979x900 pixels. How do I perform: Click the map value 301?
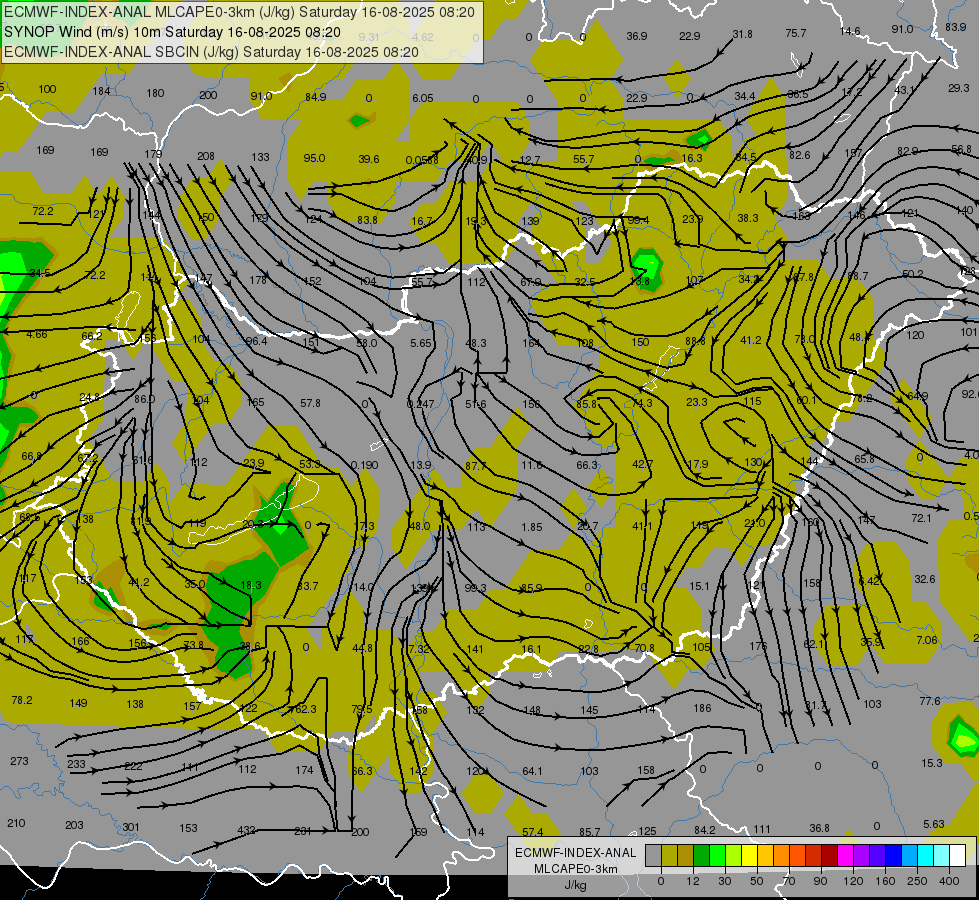click(130, 827)
